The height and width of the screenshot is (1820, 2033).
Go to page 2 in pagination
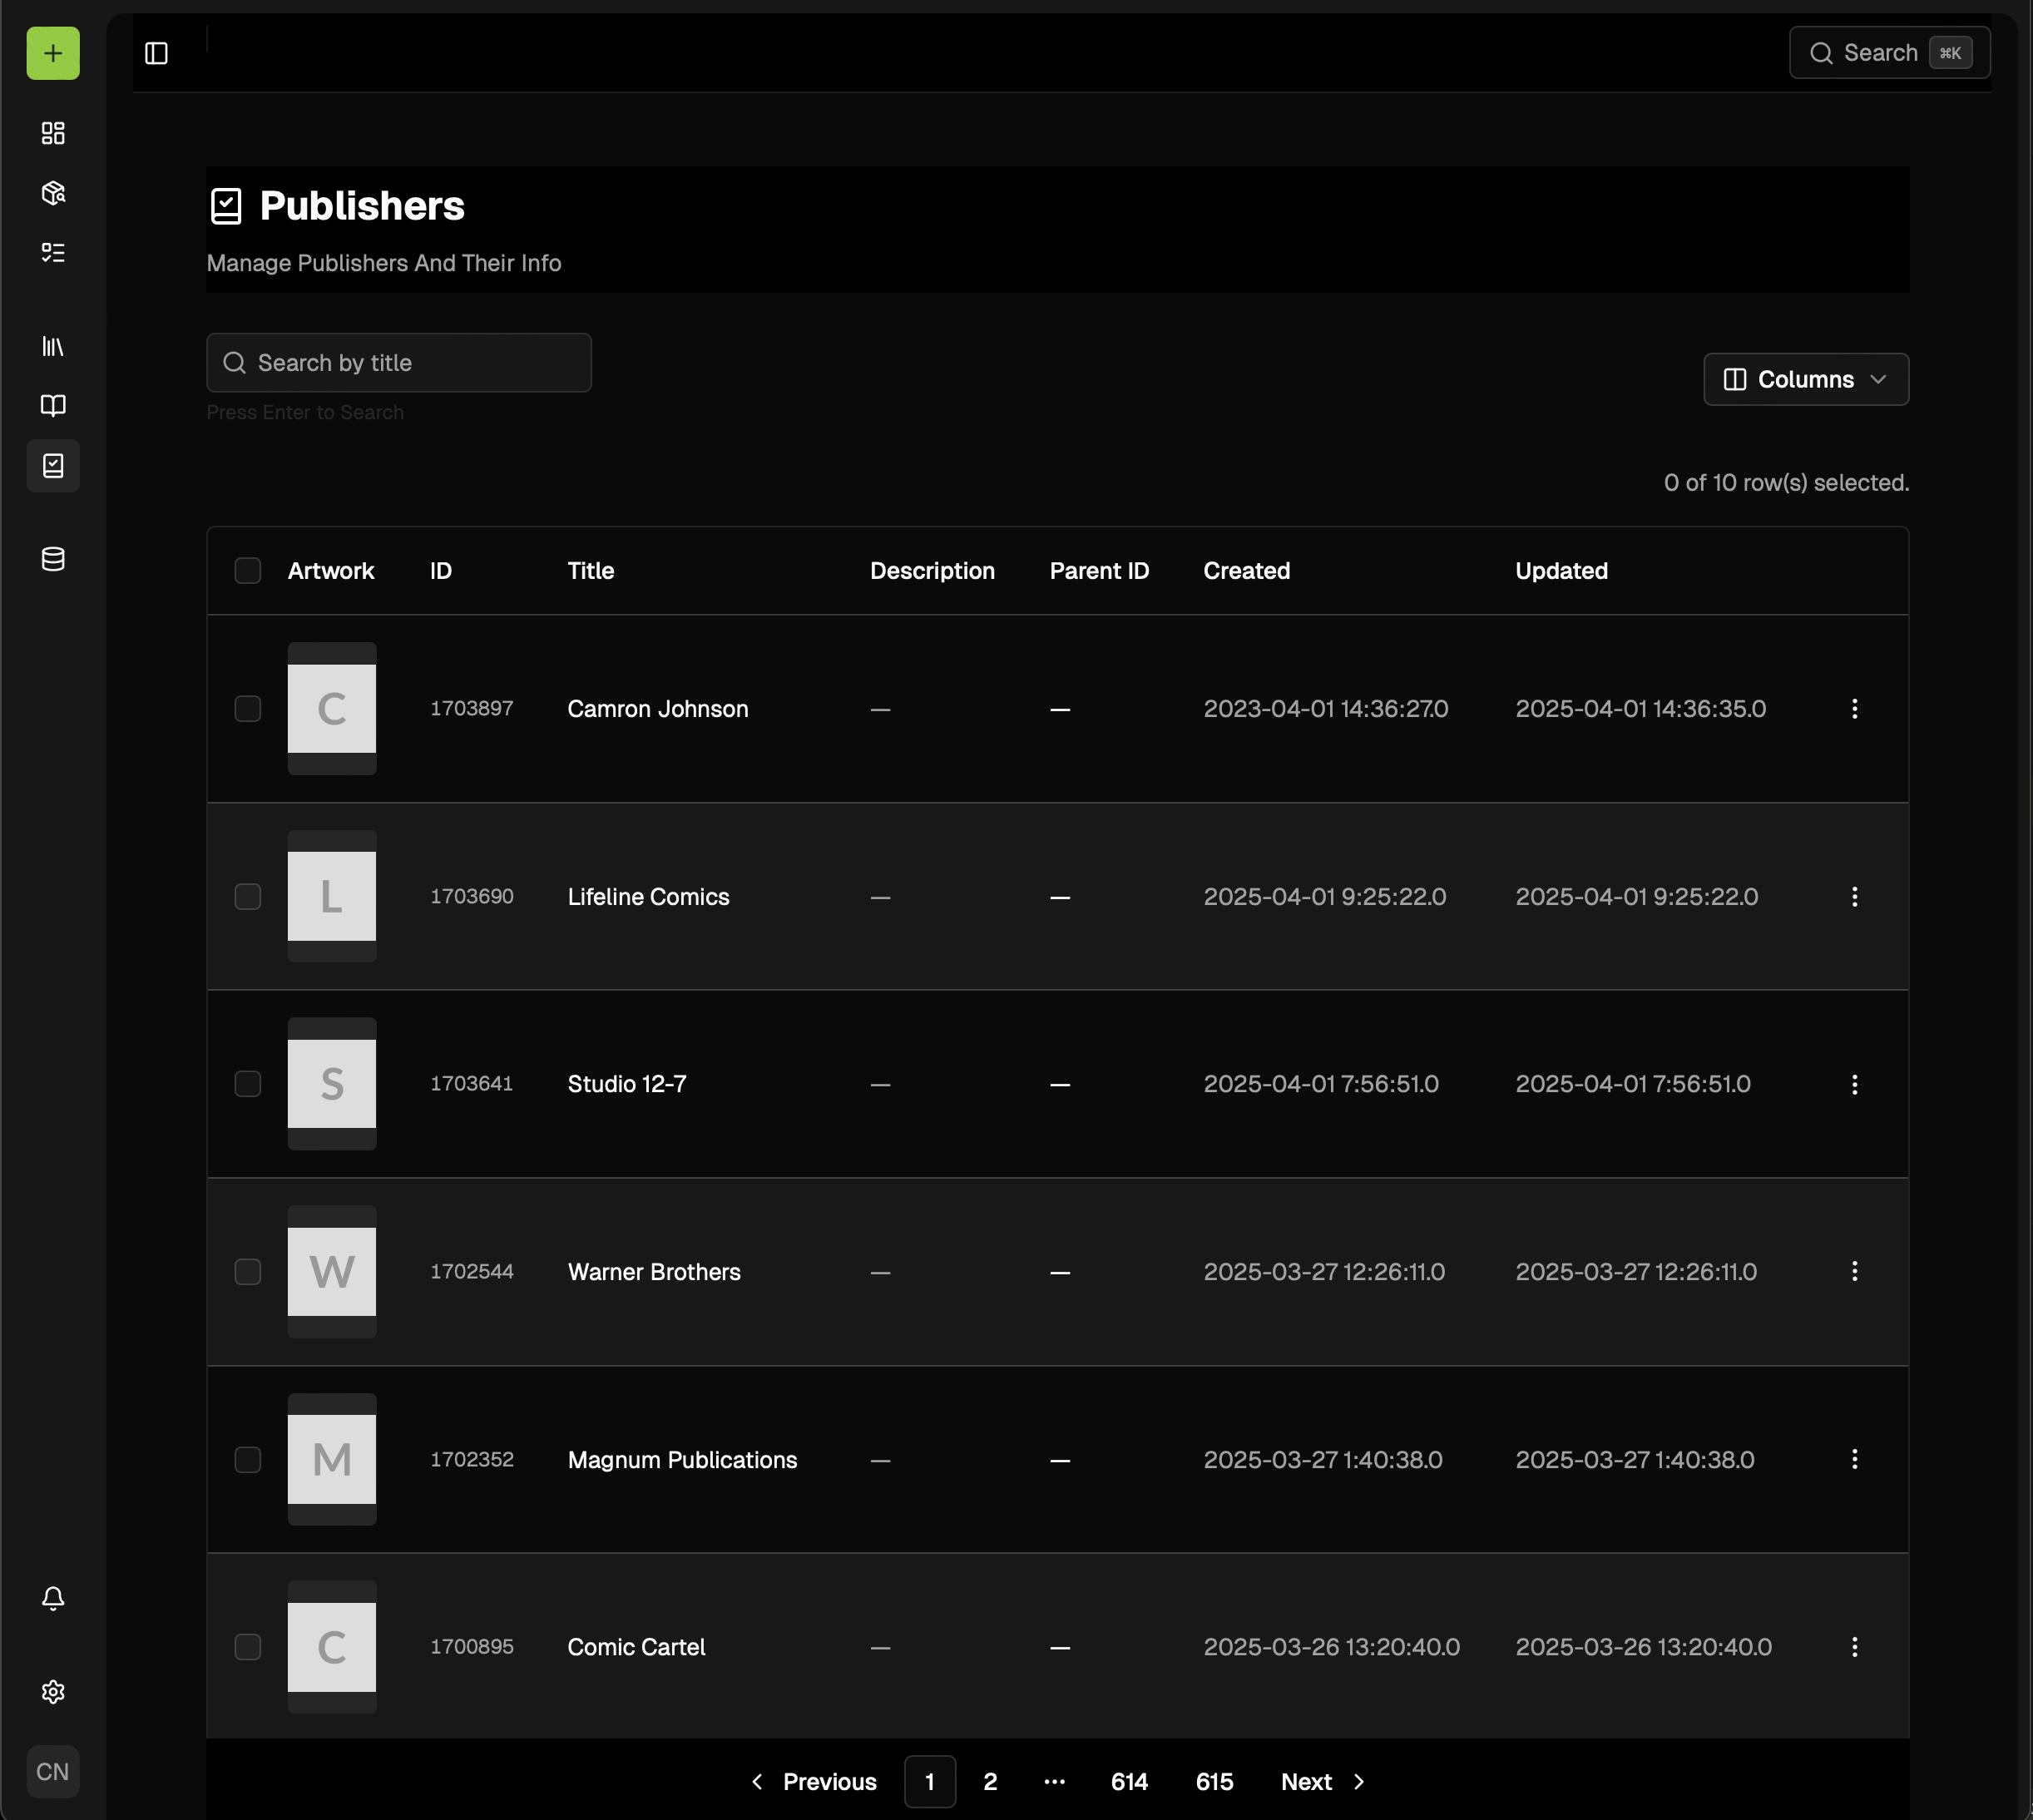(x=990, y=1782)
